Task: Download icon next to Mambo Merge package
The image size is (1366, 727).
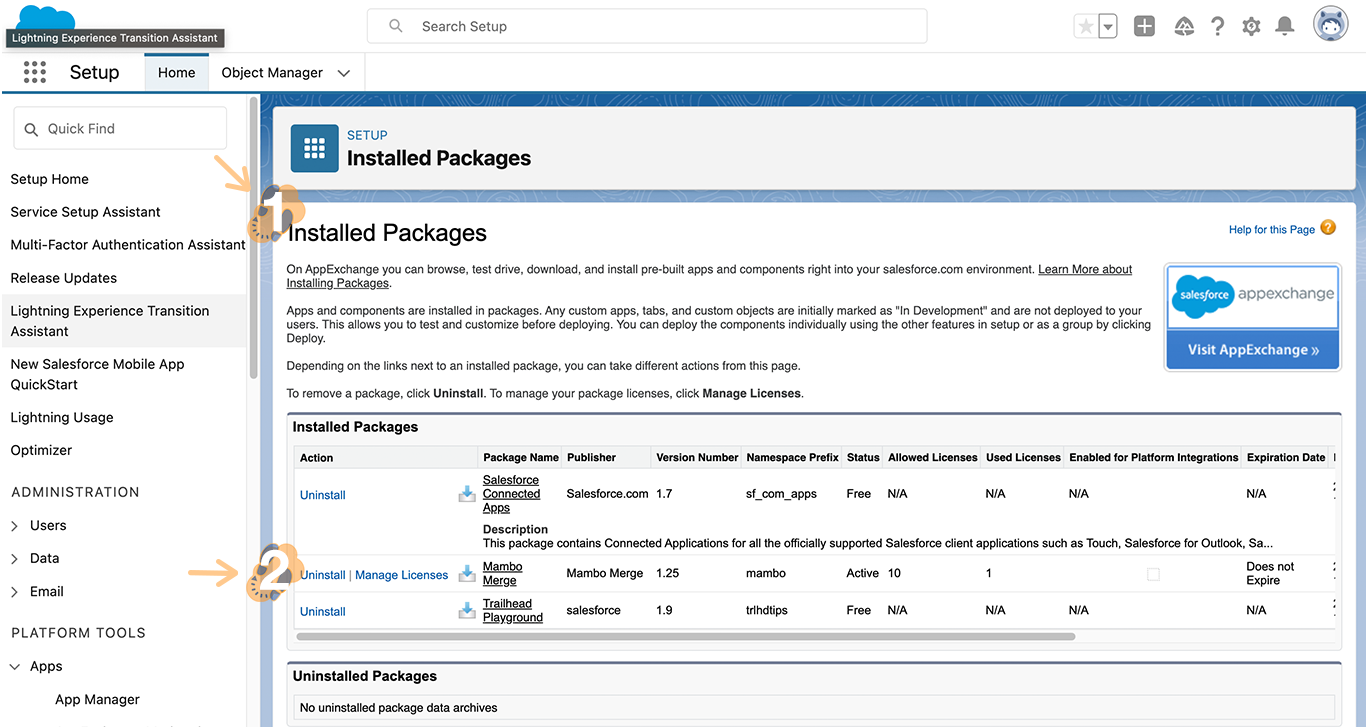Action: [x=467, y=574]
